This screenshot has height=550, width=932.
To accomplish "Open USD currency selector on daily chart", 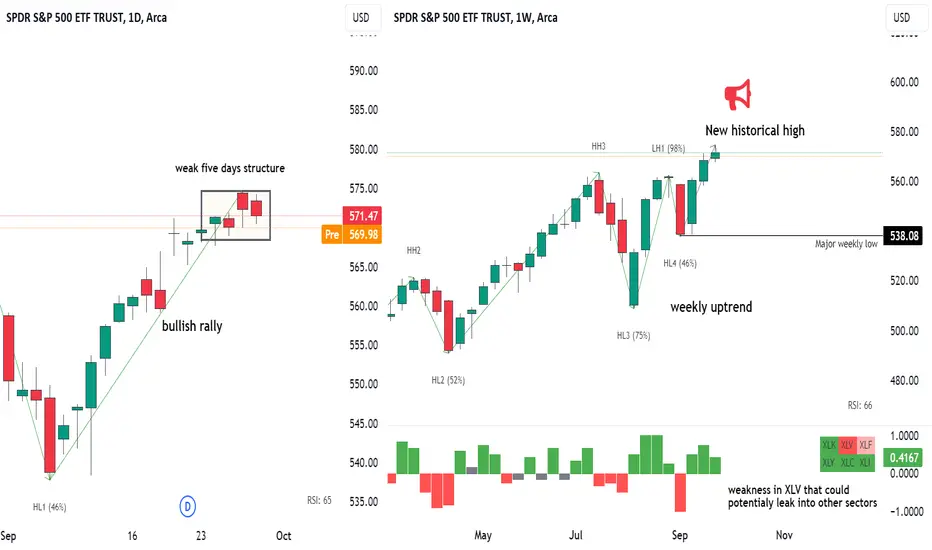I will (x=361, y=17).
